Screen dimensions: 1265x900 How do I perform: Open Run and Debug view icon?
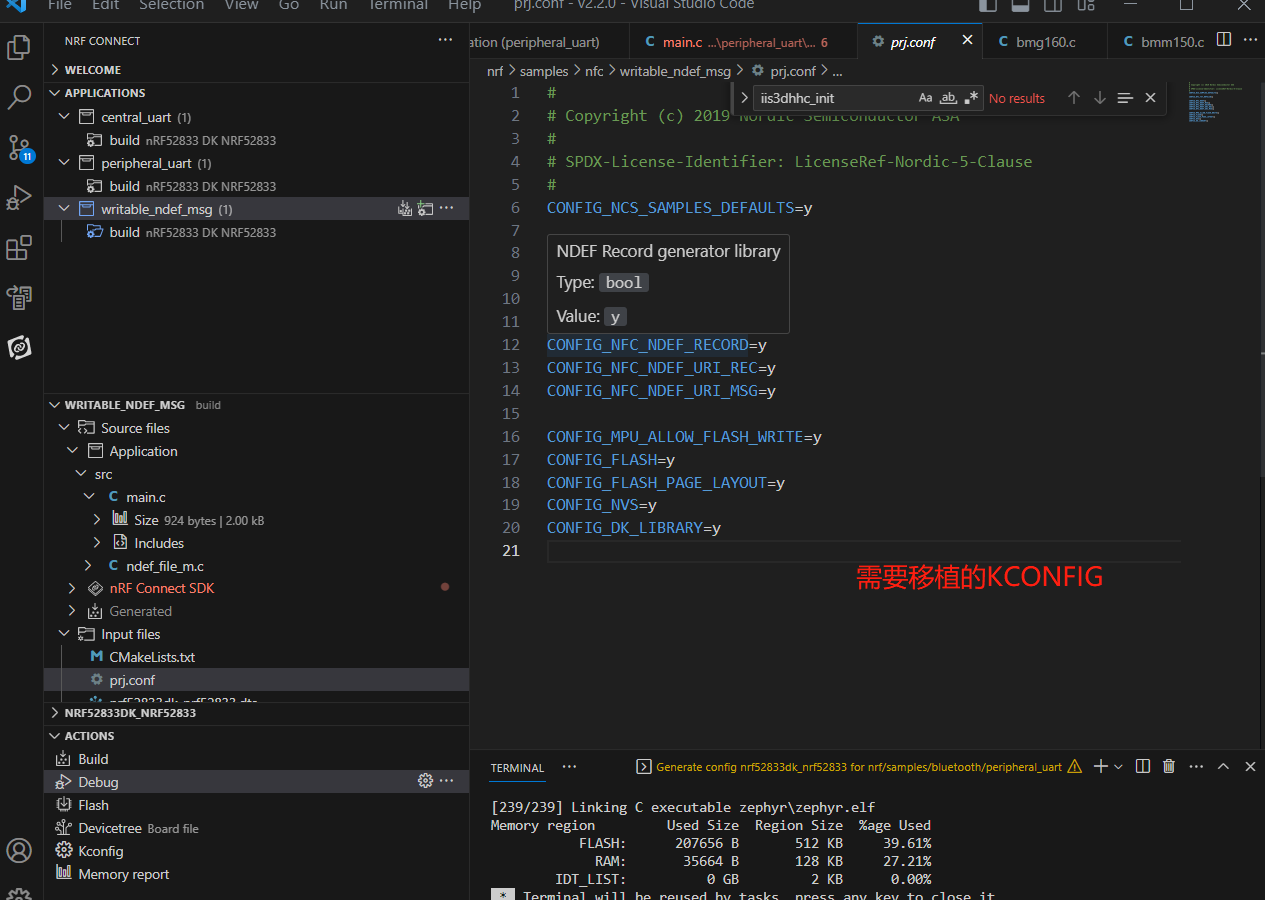tap(20, 198)
